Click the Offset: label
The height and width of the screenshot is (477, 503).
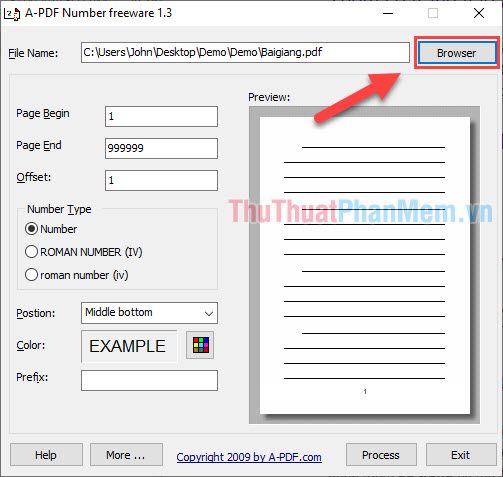click(x=34, y=177)
